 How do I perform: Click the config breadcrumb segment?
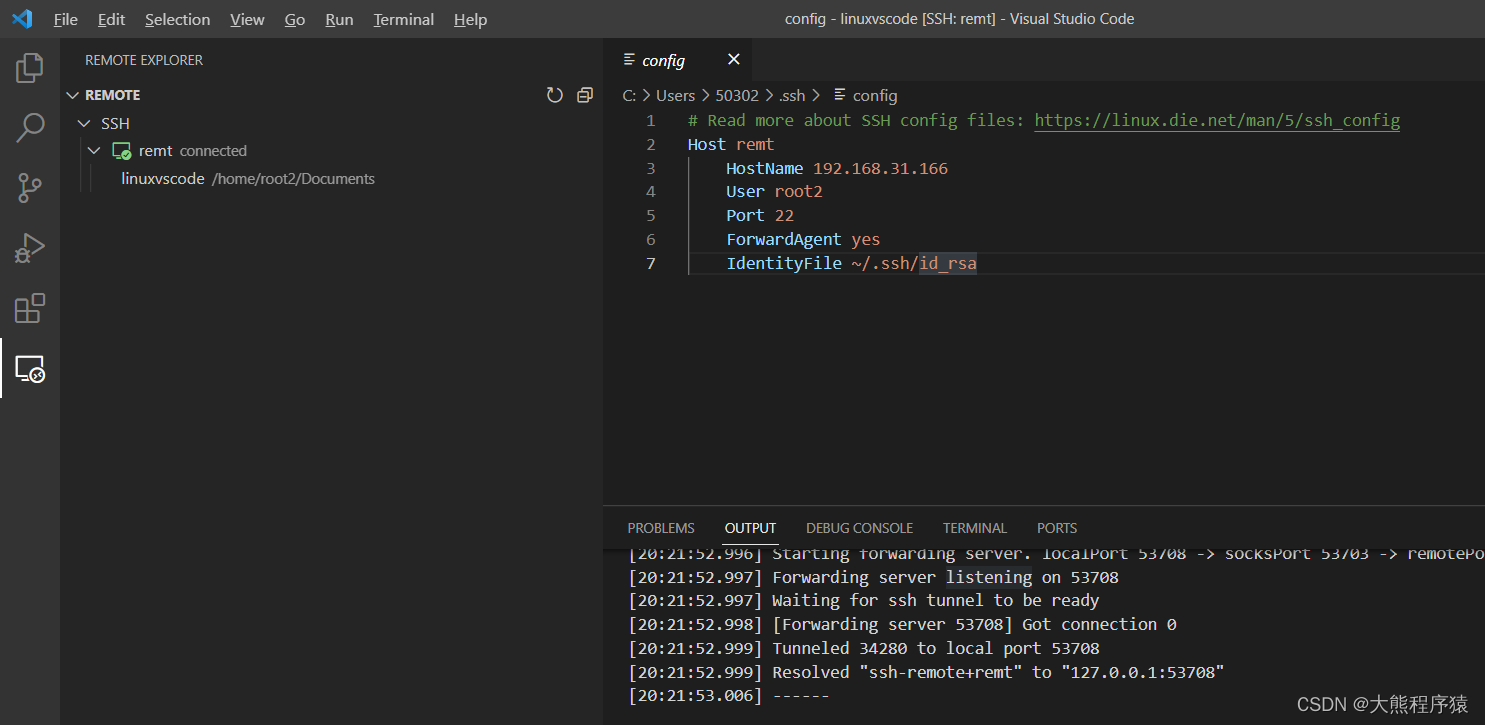tap(875, 95)
